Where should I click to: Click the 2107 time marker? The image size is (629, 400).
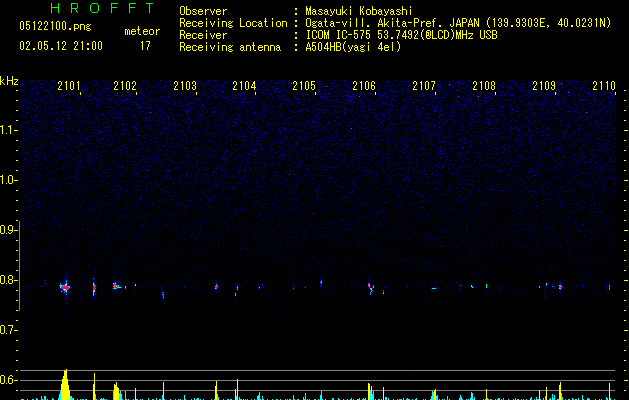pyautogui.click(x=424, y=85)
